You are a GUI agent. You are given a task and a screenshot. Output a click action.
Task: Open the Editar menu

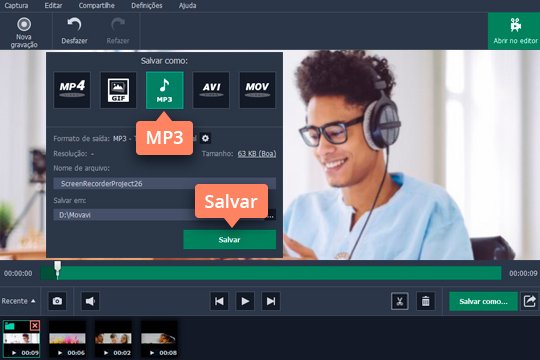[53, 6]
